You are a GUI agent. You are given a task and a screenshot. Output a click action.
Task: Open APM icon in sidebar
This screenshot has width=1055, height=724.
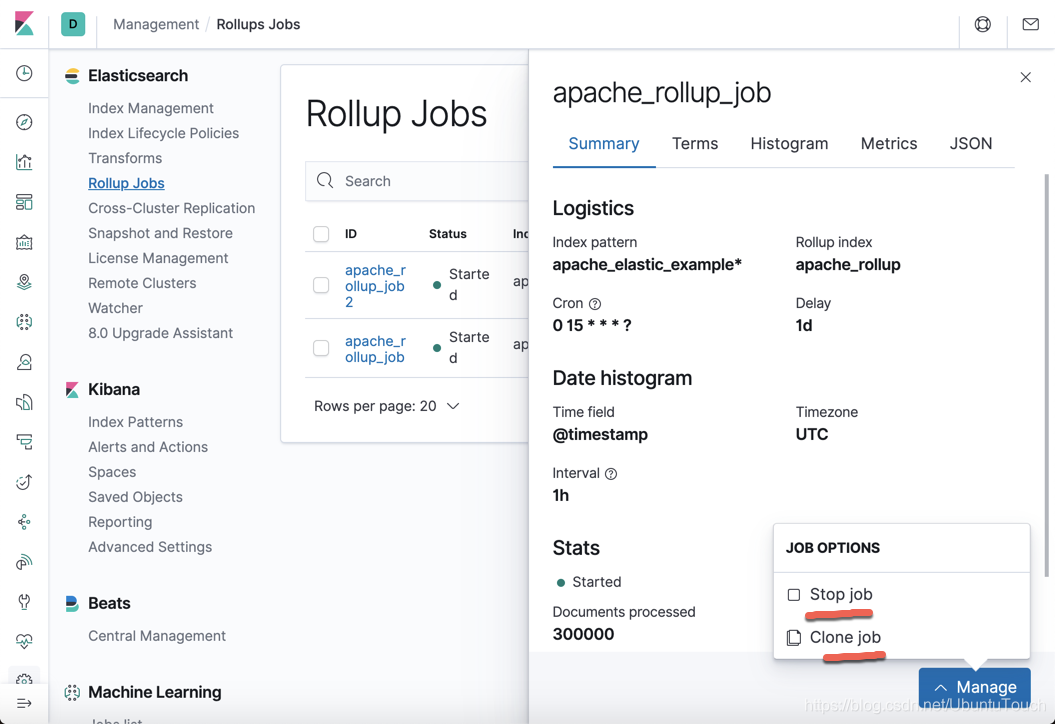tap(24, 442)
